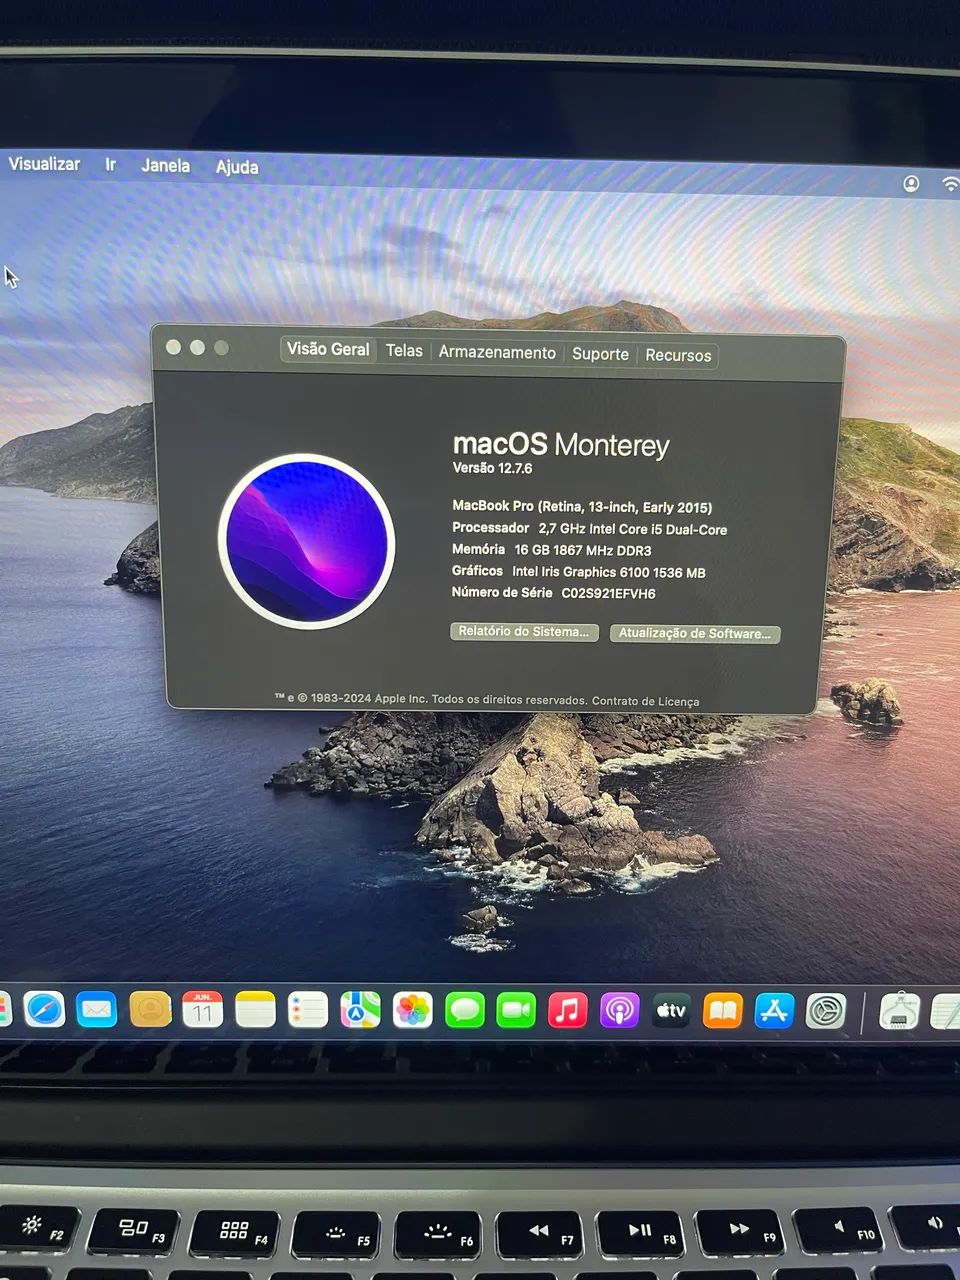Image resolution: width=960 pixels, height=1280 pixels.
Task: Open the Calendar app showing 11
Action: coord(202,1009)
